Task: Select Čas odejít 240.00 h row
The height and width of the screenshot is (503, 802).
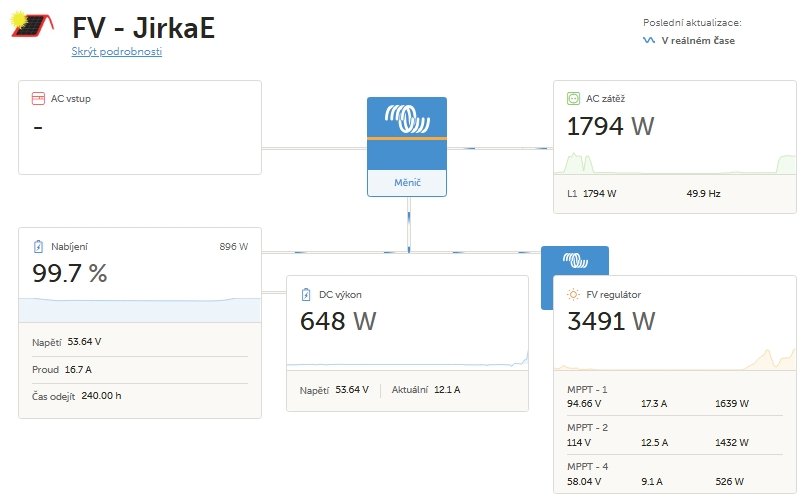Action: click(x=140, y=396)
